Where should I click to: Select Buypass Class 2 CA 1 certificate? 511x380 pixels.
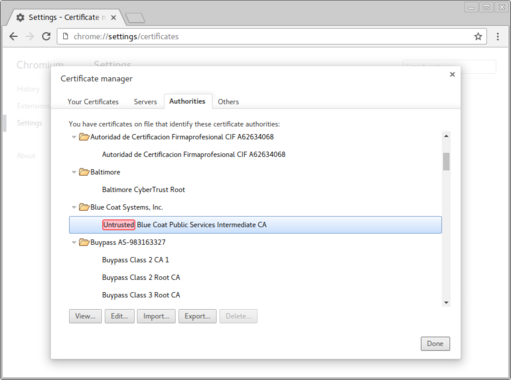pos(135,260)
